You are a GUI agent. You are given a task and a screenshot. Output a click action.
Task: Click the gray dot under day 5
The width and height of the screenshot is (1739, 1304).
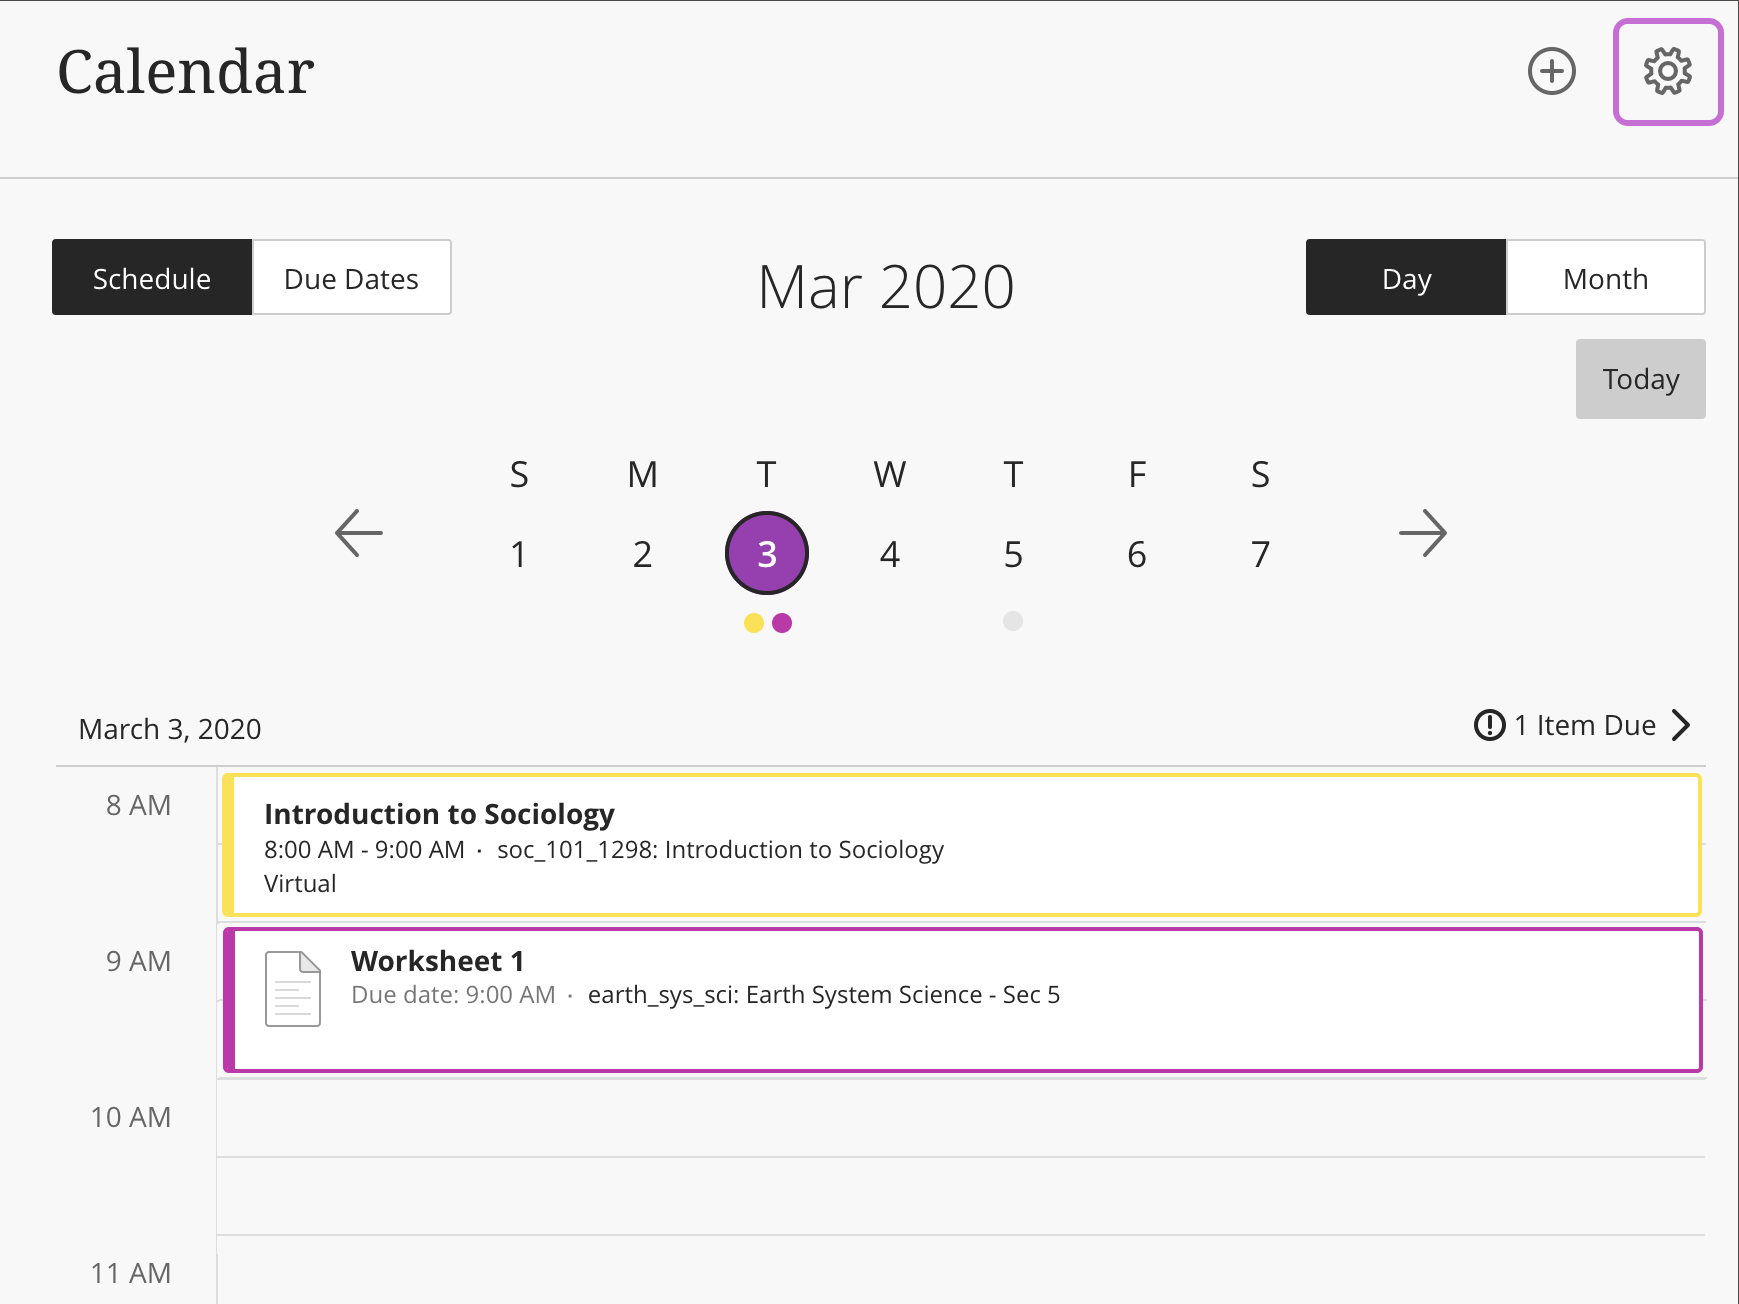click(1013, 621)
